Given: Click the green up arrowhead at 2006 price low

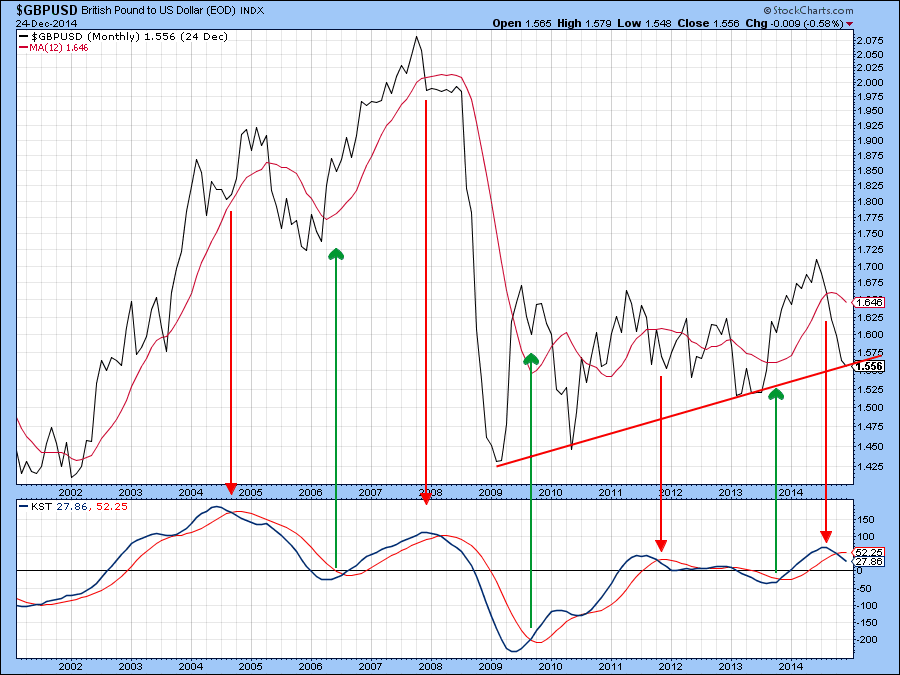Looking at the screenshot, I should coord(336,255).
